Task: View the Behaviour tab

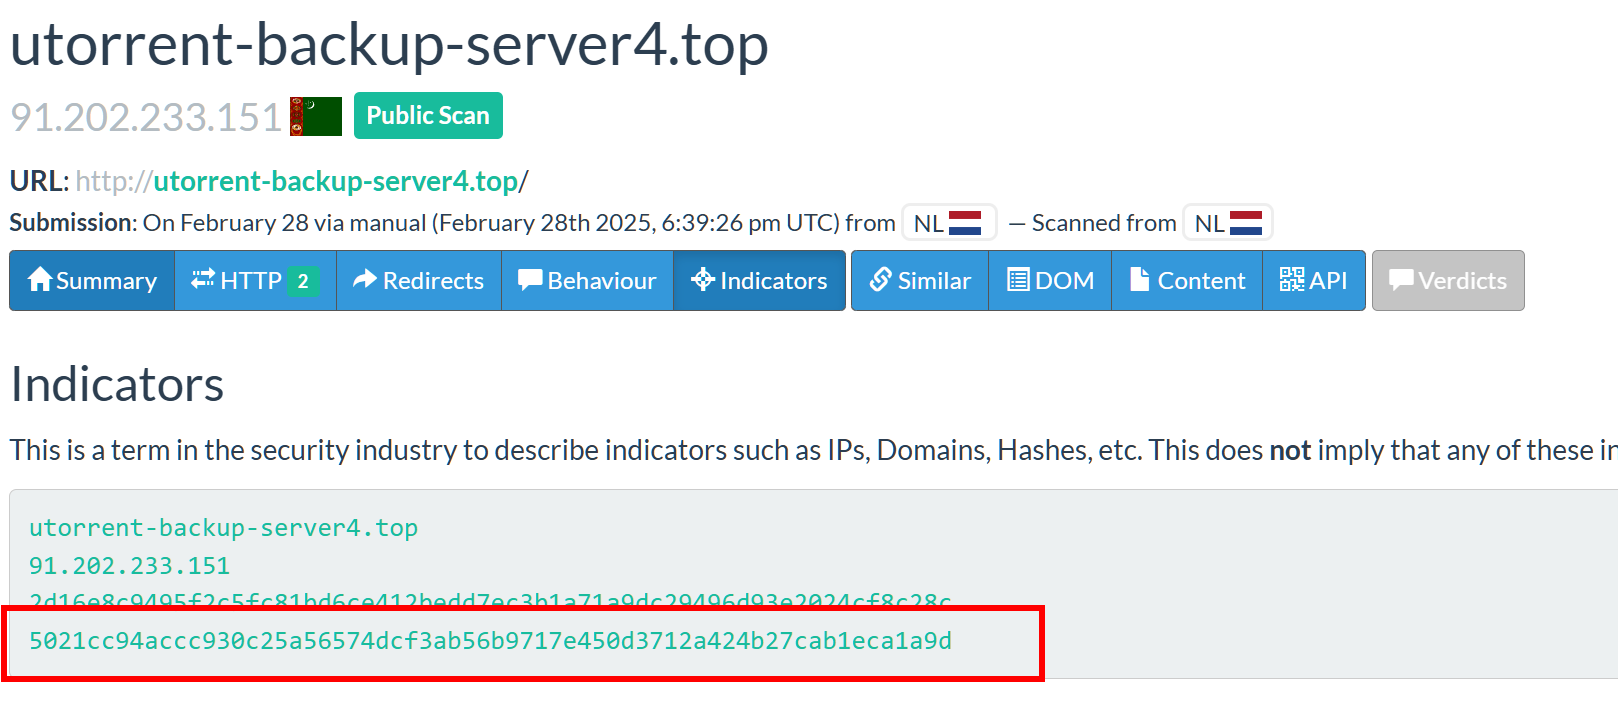Action: point(587,281)
